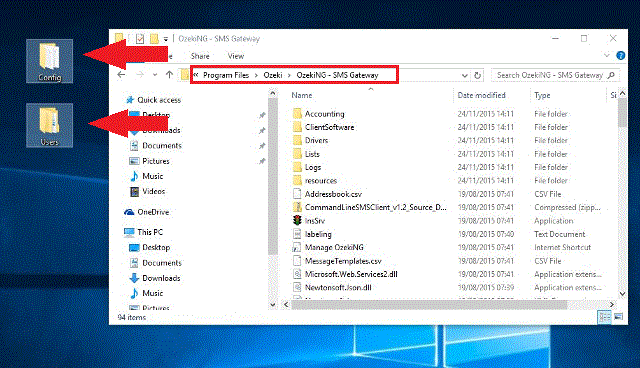This screenshot has width=640, height=368.
Task: Sort by the Type column header
Action: [x=542, y=95]
